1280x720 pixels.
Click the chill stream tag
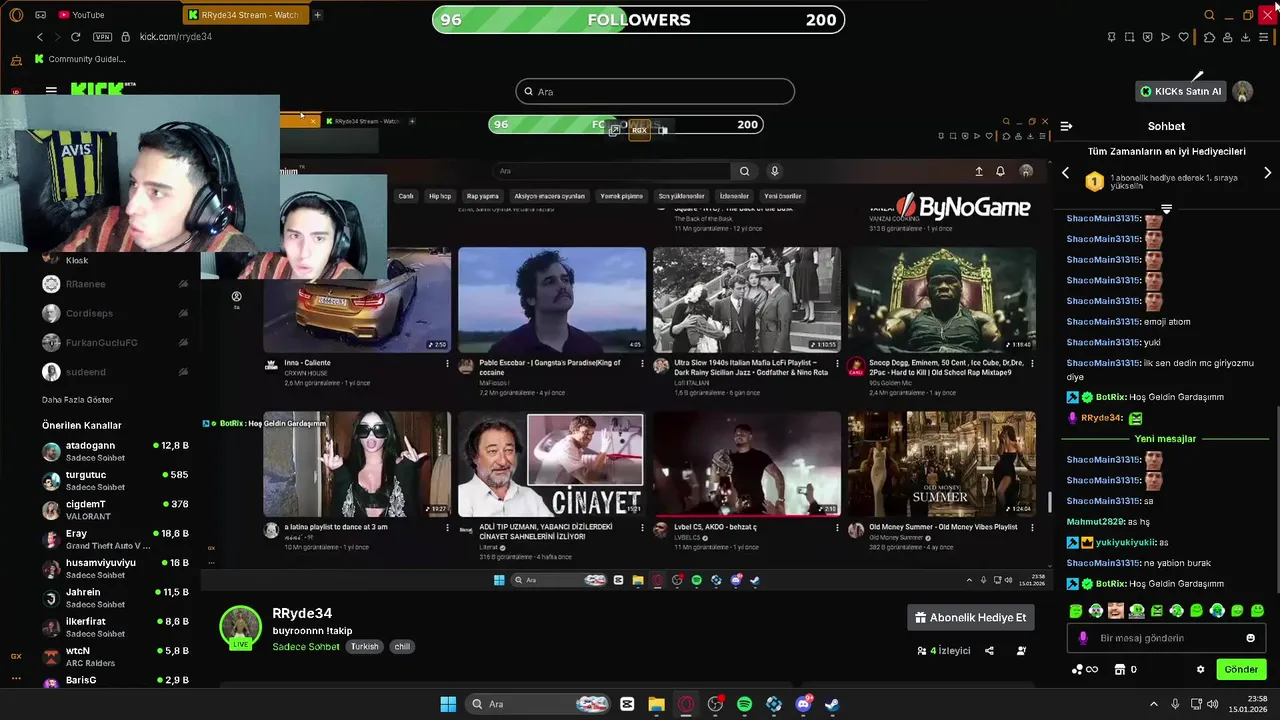point(402,647)
